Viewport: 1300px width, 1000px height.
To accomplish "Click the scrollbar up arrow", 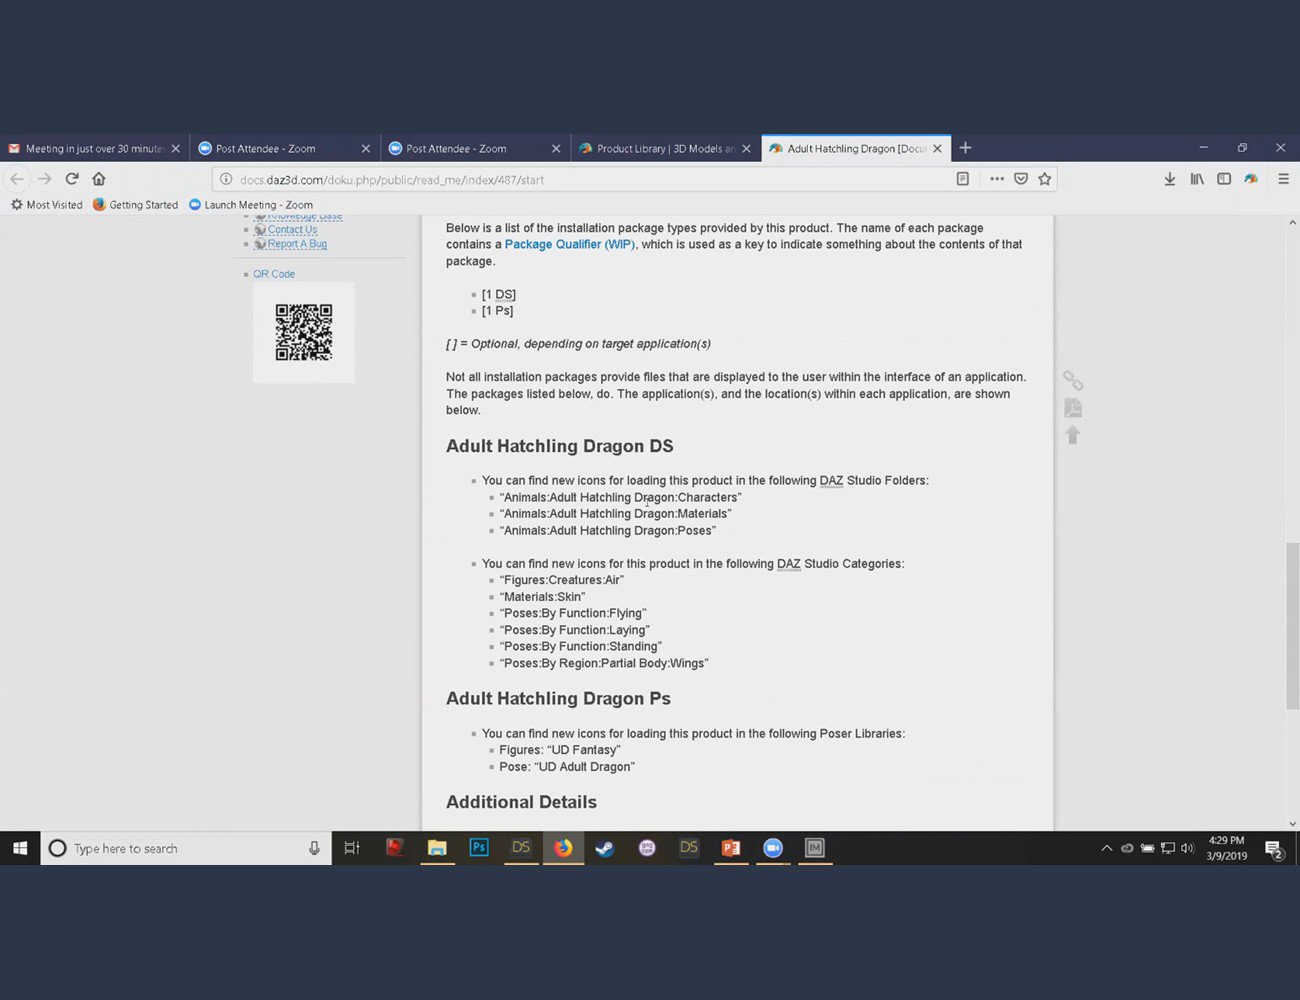I will [1292, 222].
